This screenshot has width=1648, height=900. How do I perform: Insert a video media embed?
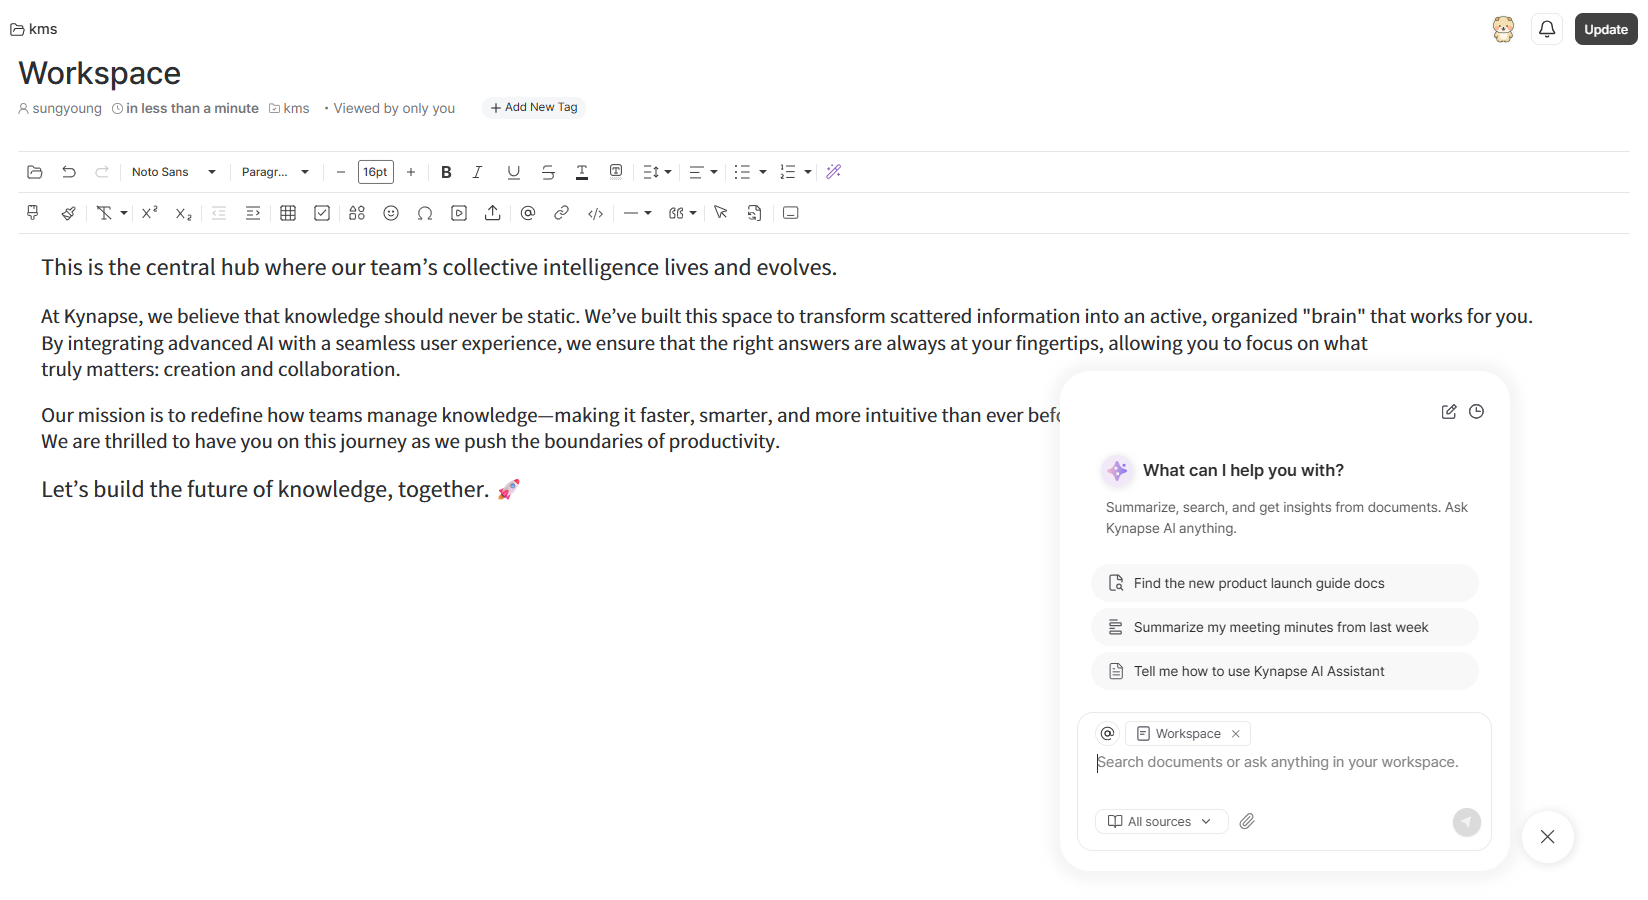click(459, 213)
